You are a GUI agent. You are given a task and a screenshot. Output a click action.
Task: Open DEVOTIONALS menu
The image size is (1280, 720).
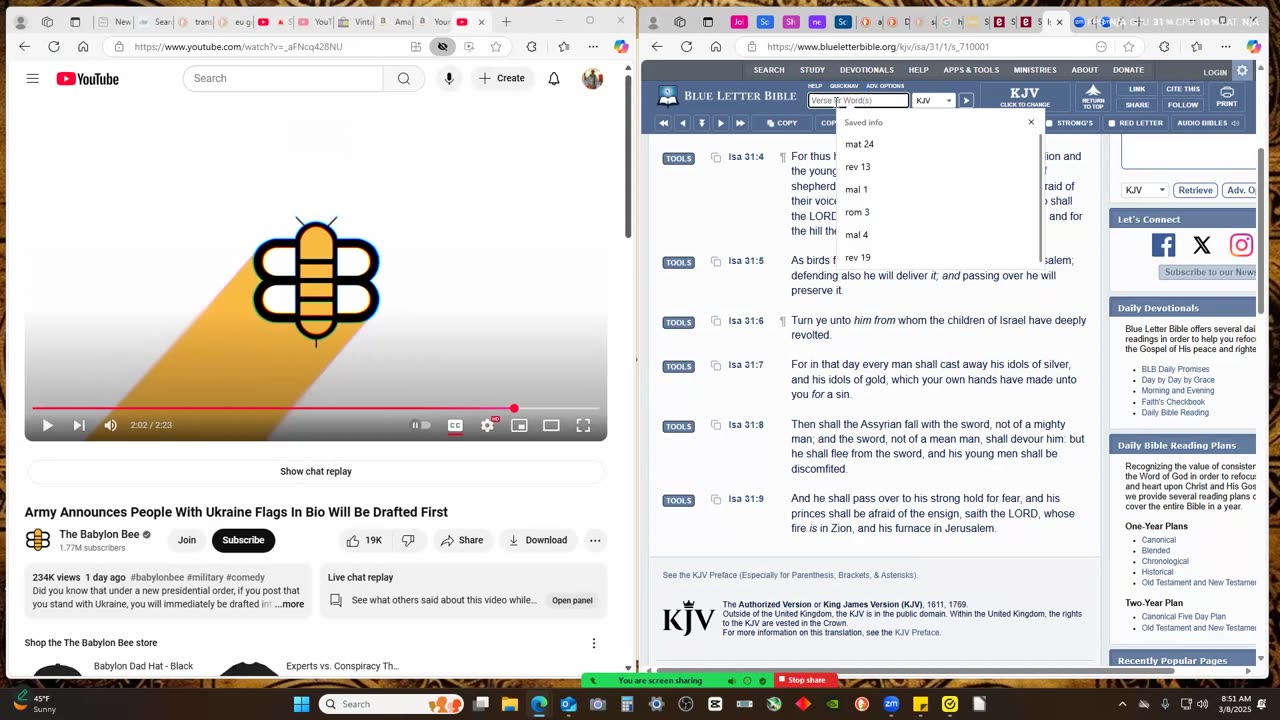point(867,70)
